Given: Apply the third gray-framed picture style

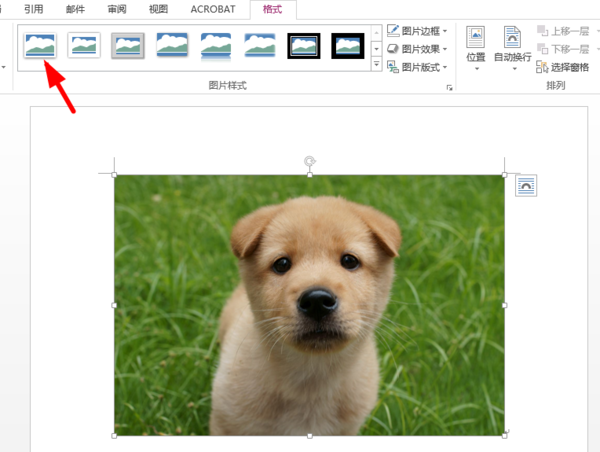Looking at the screenshot, I should point(128,45).
